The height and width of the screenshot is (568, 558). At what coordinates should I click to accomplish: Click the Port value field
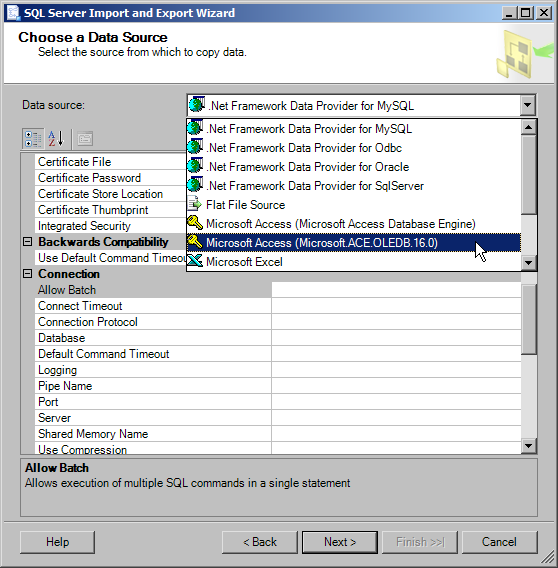point(396,402)
